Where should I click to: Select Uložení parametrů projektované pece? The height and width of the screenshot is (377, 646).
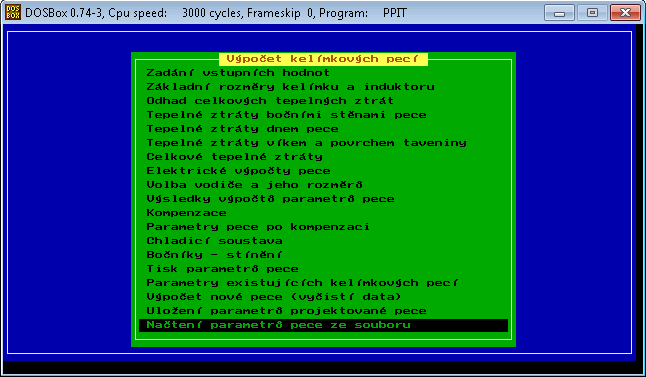[x=286, y=311]
